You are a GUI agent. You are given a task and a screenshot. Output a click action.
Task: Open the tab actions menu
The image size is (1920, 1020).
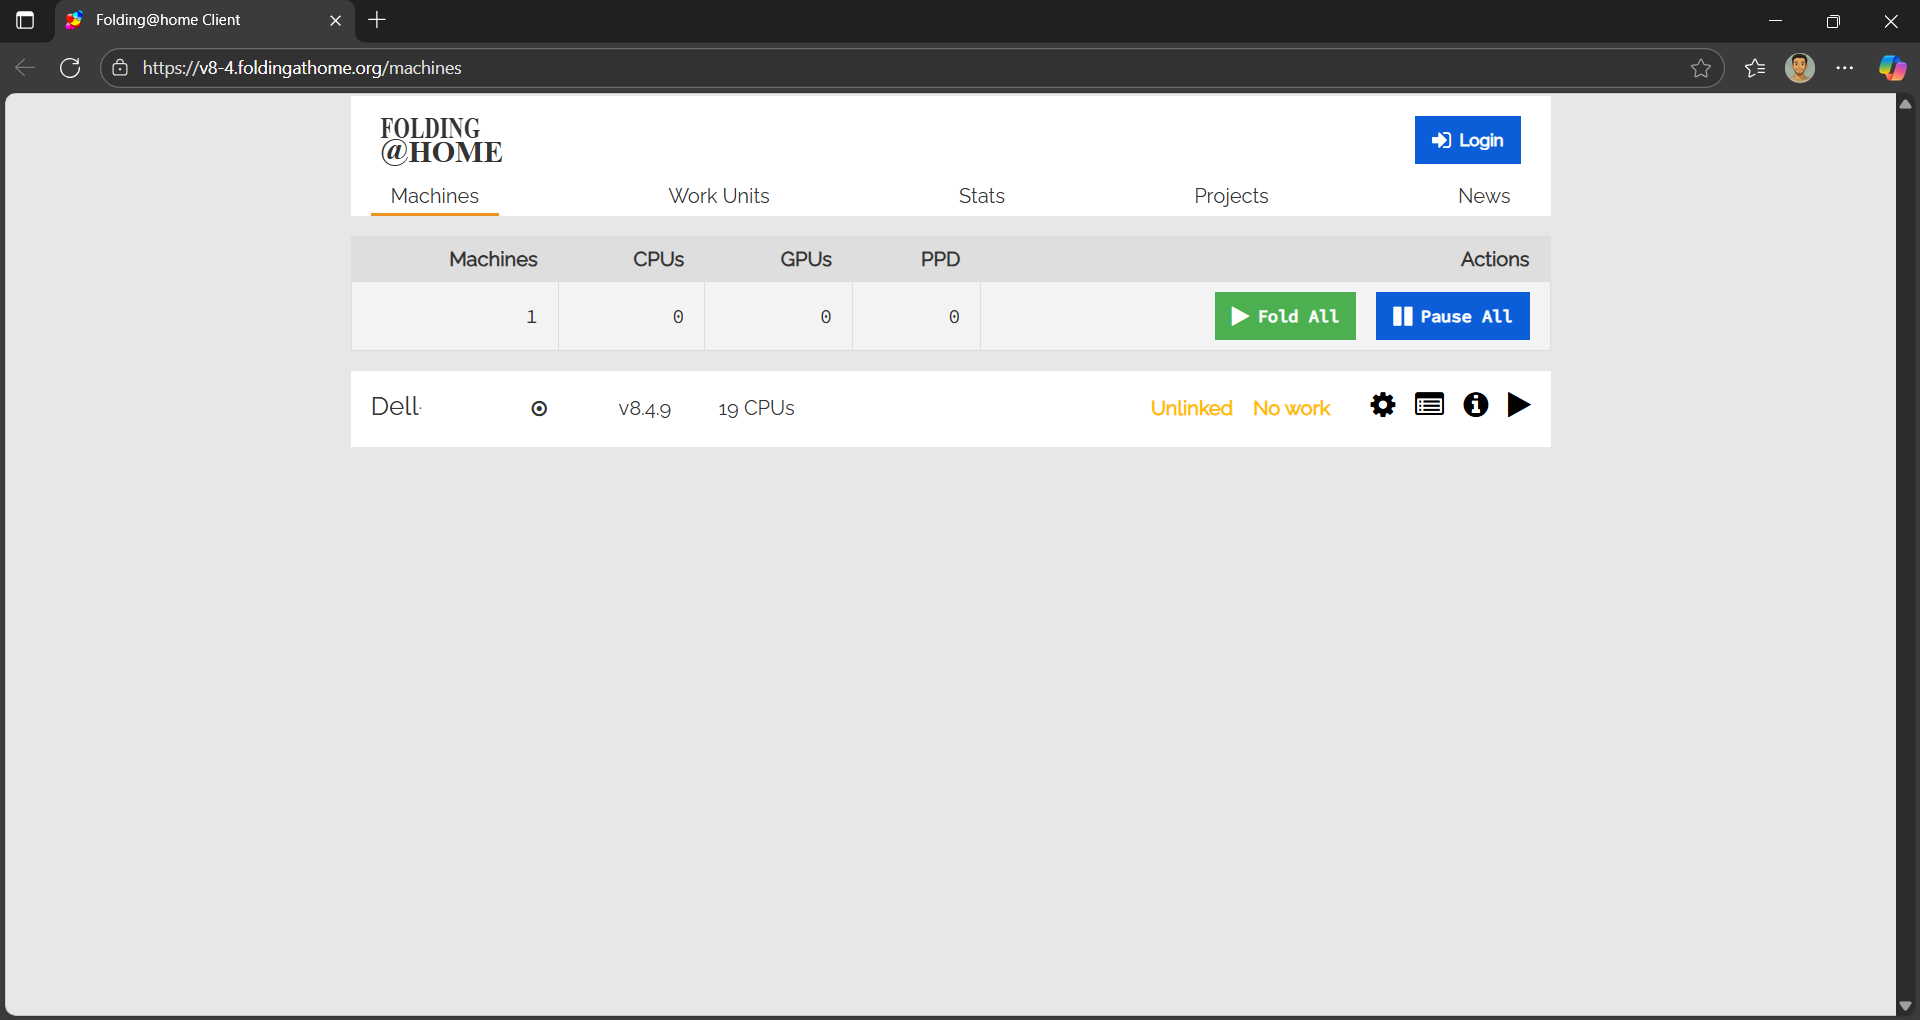tap(25, 20)
